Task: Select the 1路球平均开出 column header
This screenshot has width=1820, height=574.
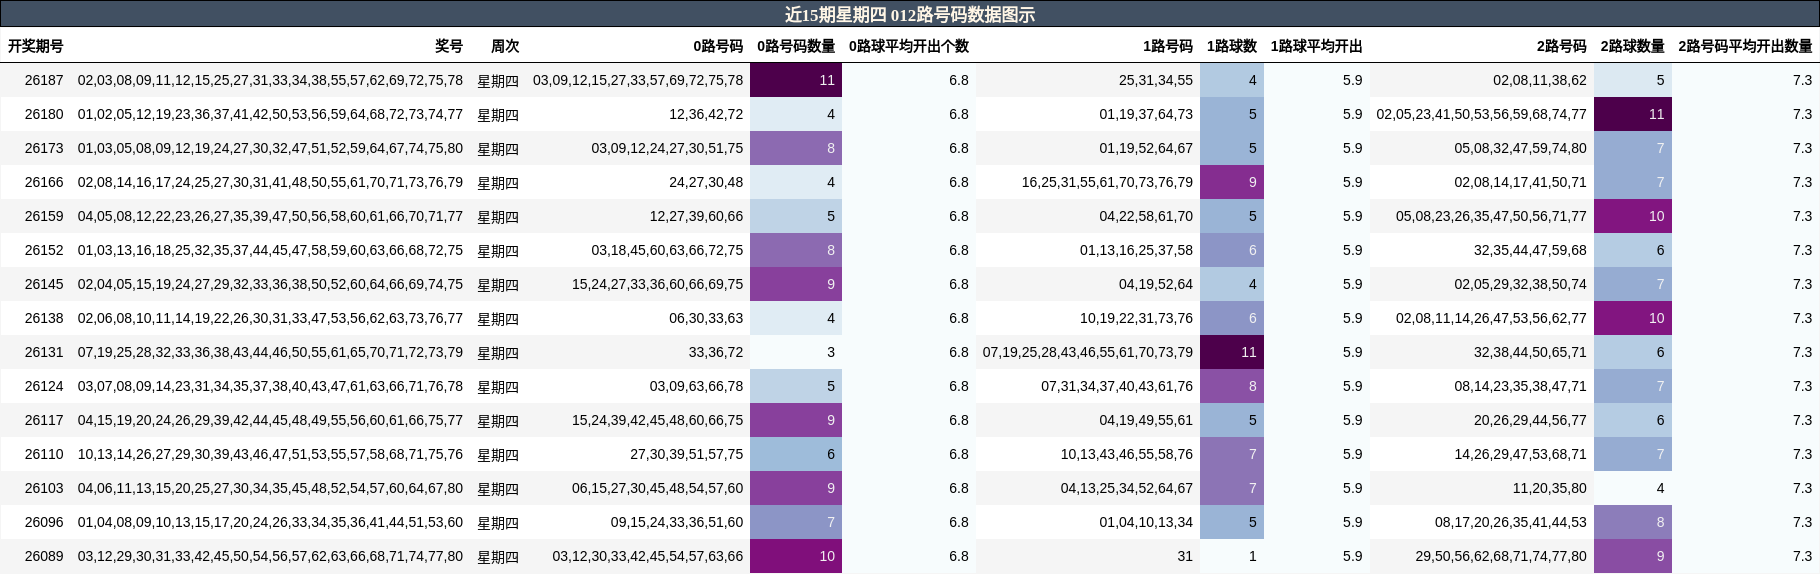Action: click(x=1317, y=46)
